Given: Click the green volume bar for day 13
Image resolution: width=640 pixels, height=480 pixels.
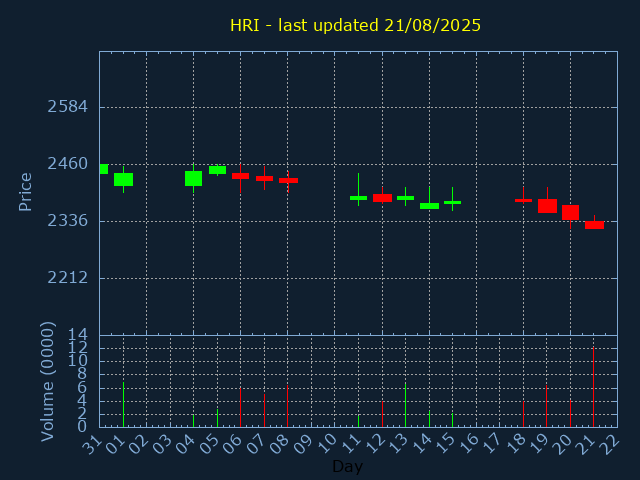Looking at the screenshot, I should (405, 404).
